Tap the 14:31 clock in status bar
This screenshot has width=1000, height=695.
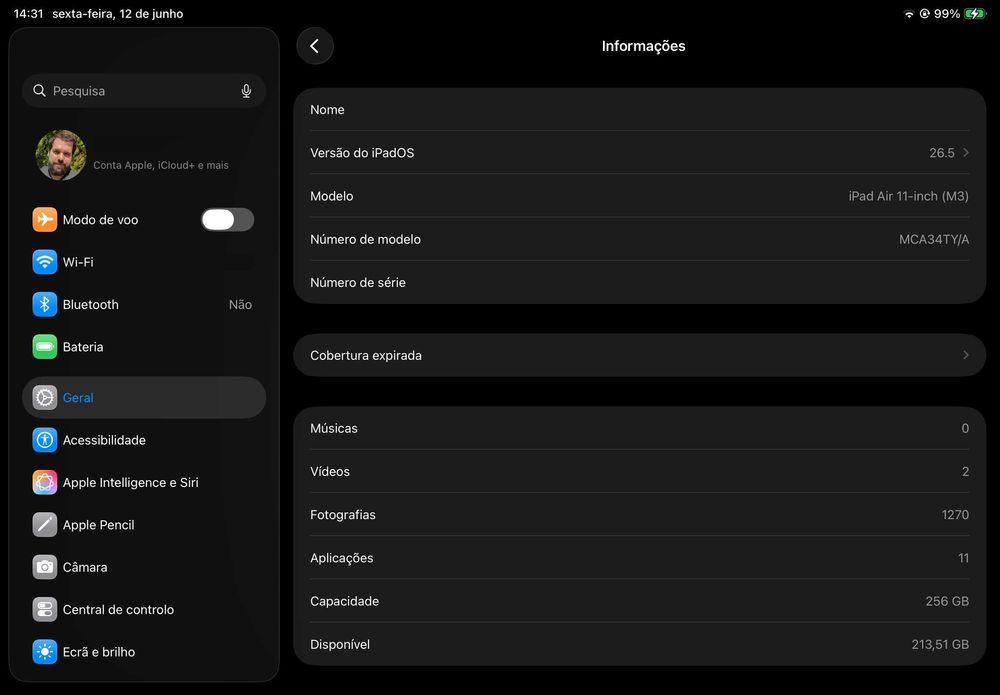click(x=29, y=13)
